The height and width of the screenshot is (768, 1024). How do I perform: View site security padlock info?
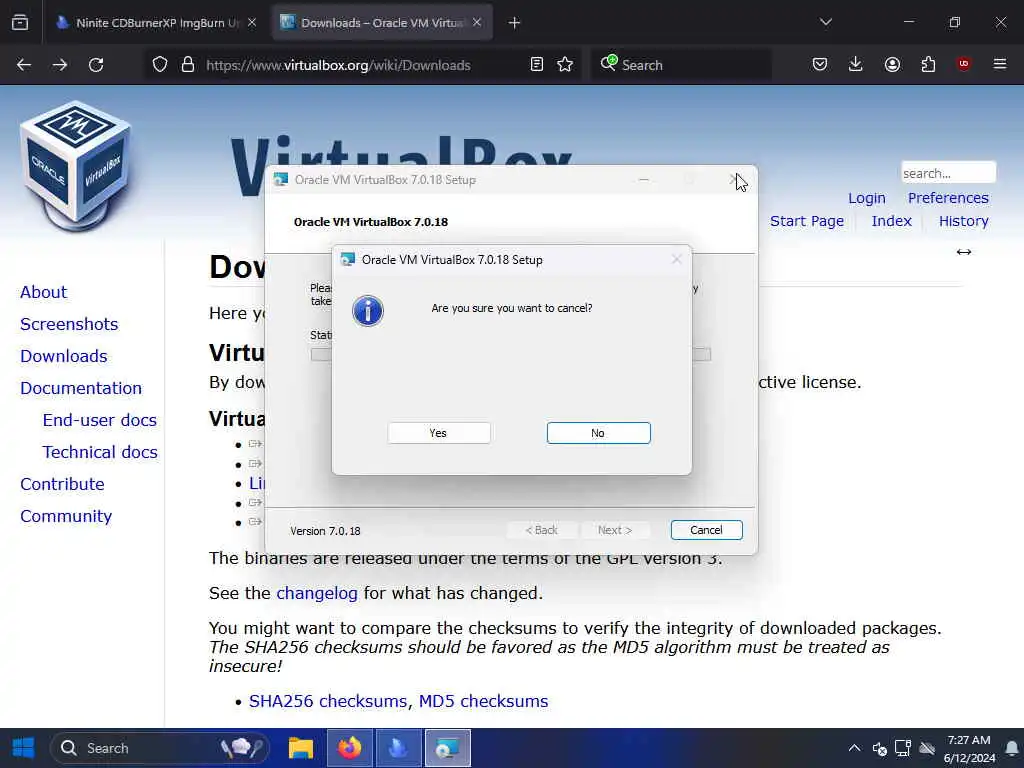click(188, 65)
